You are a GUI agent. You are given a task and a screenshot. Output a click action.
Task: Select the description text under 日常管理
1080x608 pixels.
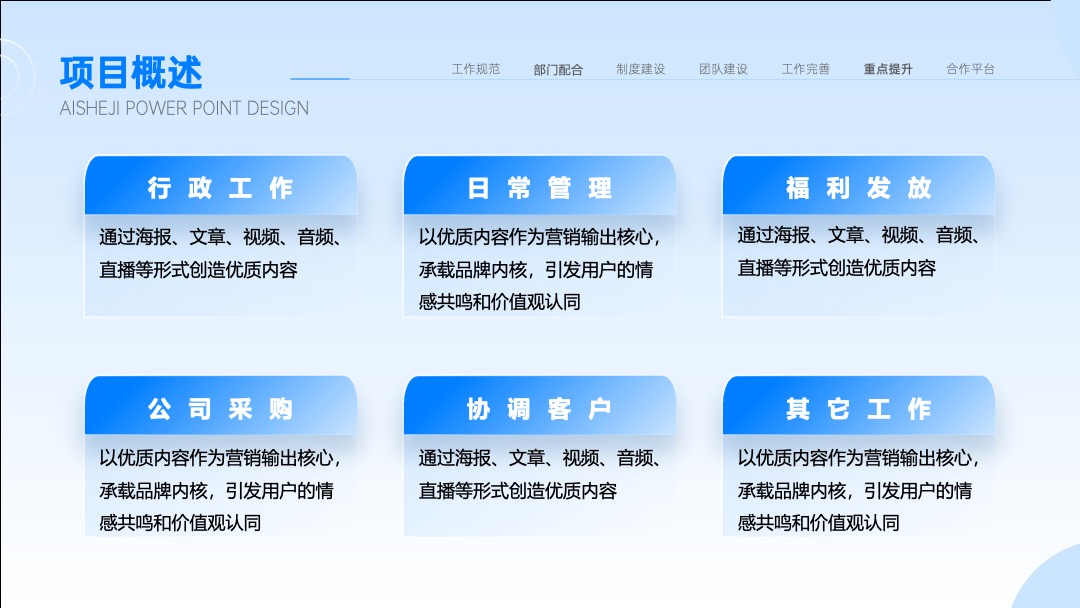[x=540, y=269]
